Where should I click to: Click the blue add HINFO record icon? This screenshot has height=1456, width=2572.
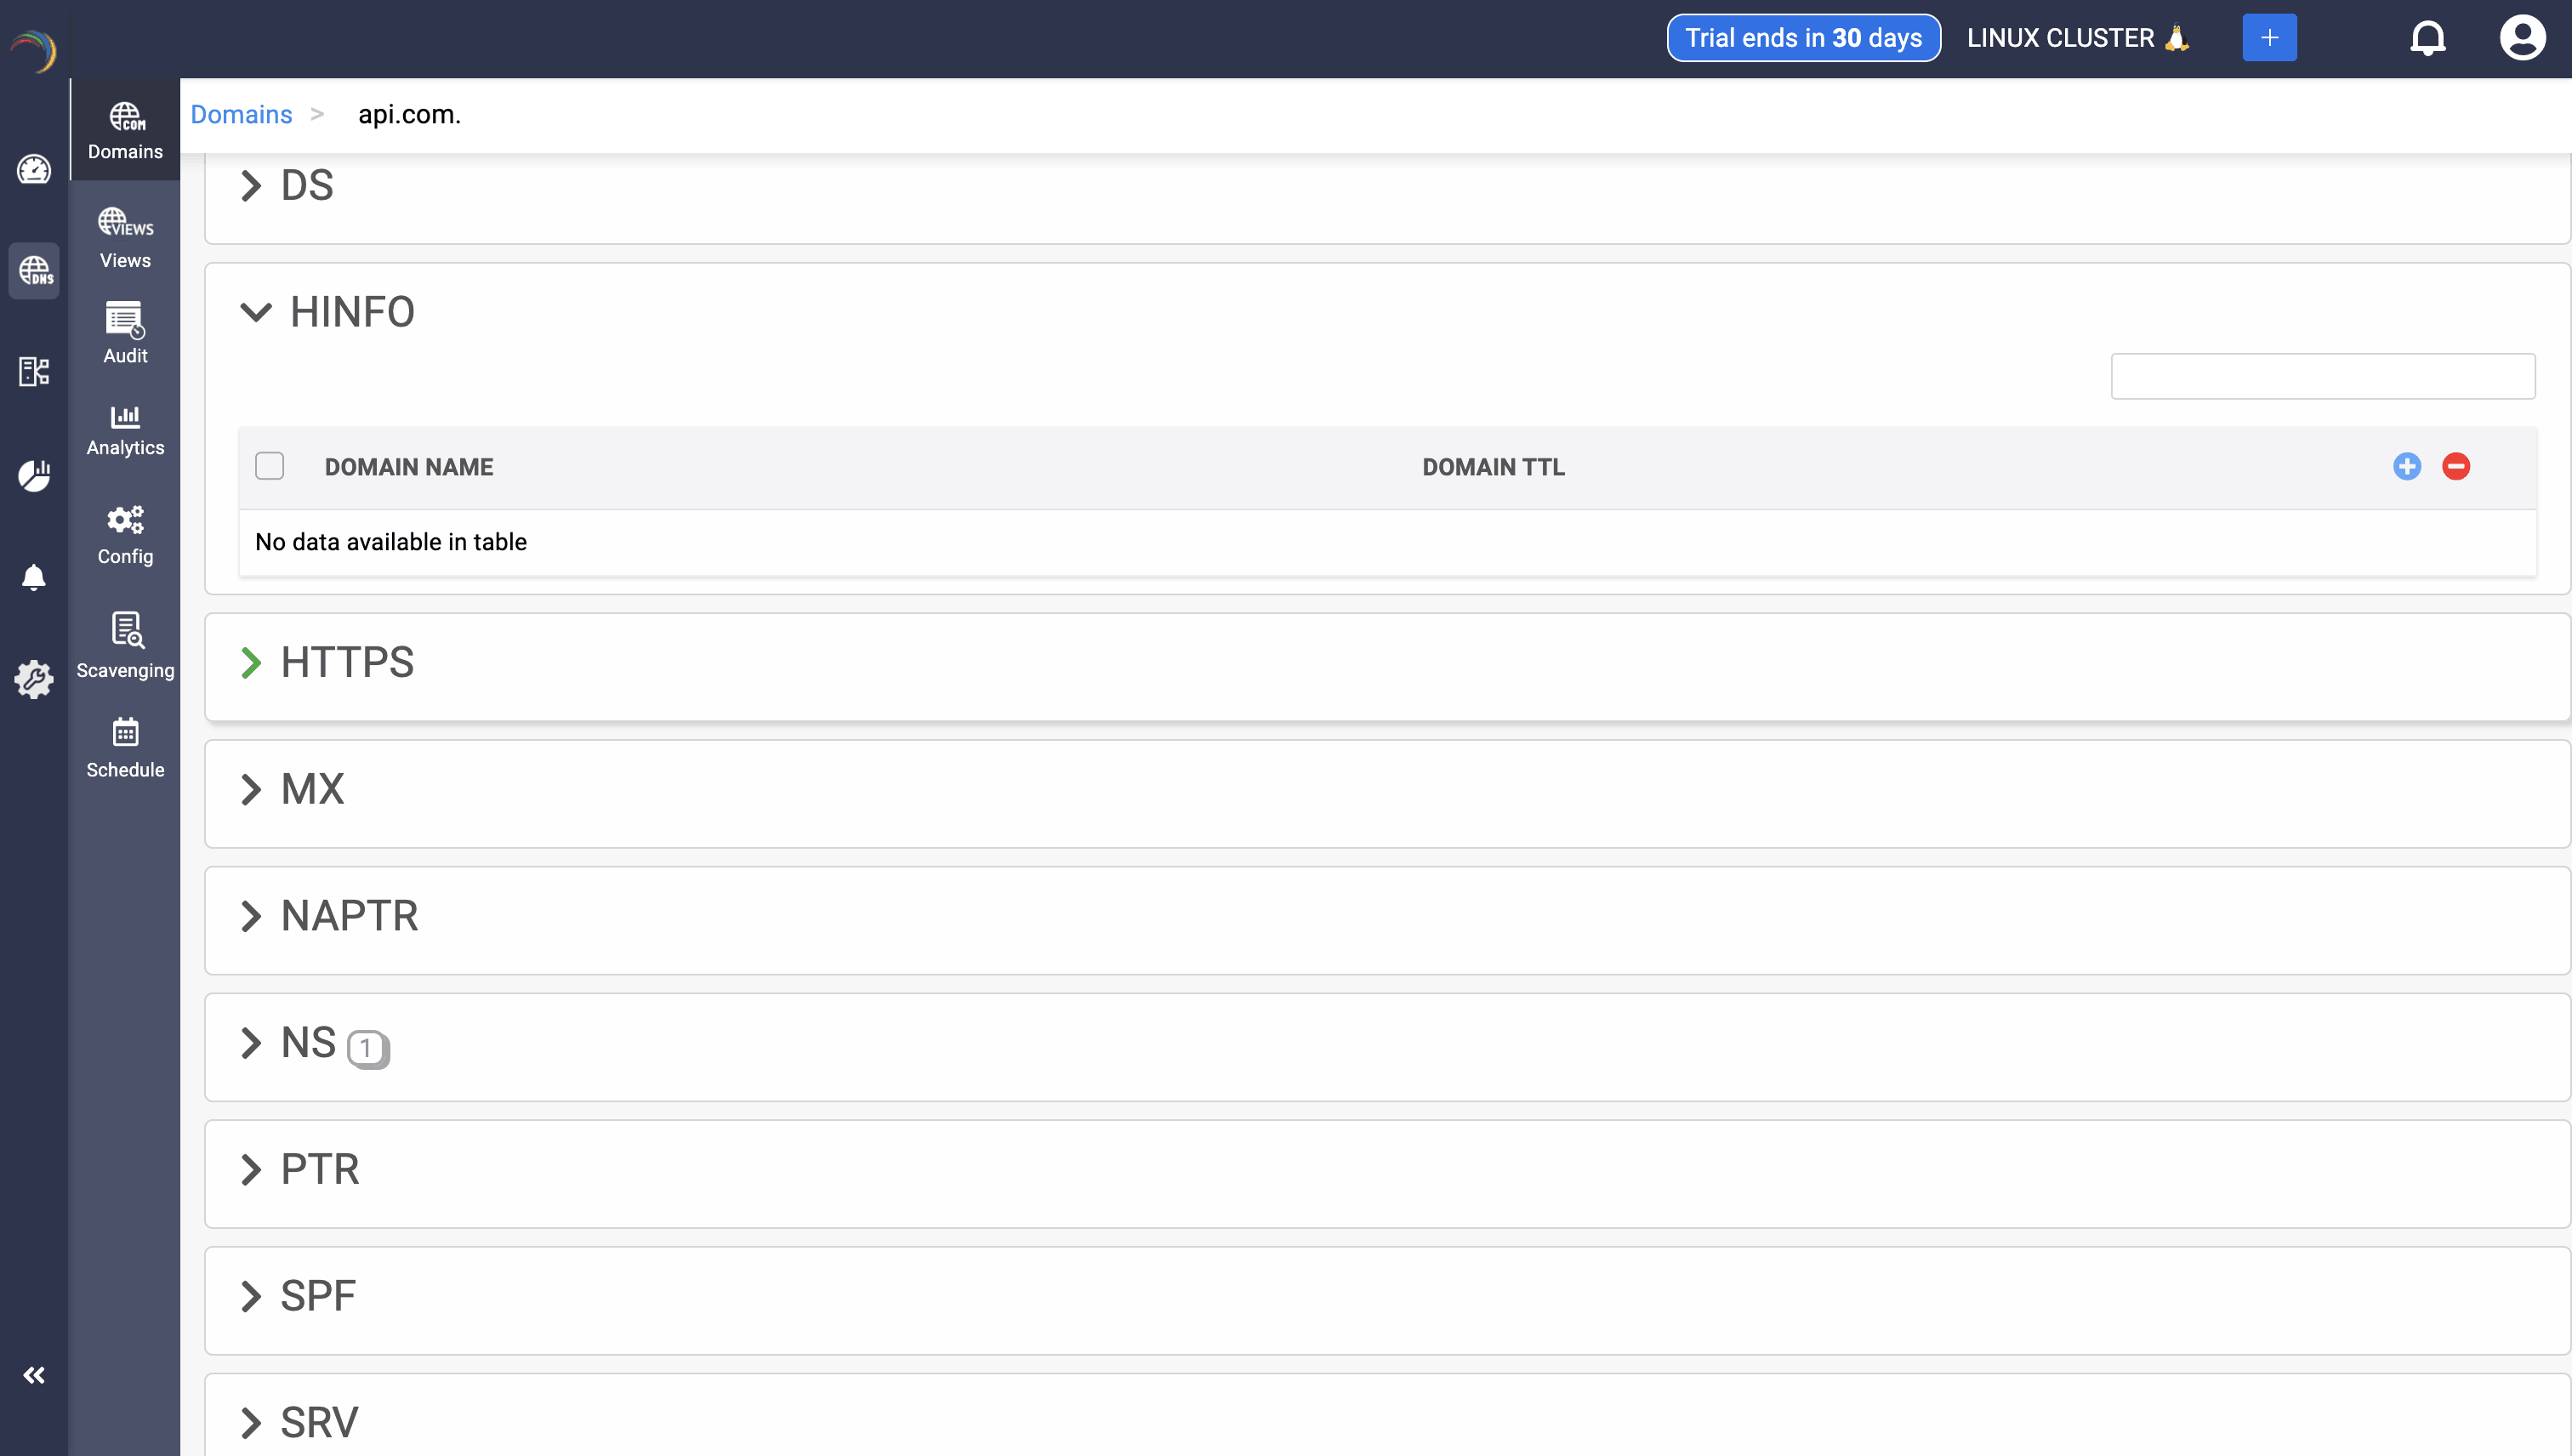coord(2406,466)
